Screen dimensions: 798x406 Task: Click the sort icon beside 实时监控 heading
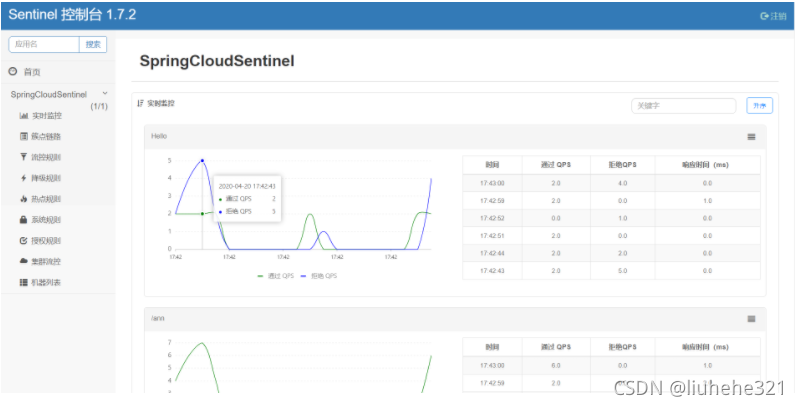[140, 103]
